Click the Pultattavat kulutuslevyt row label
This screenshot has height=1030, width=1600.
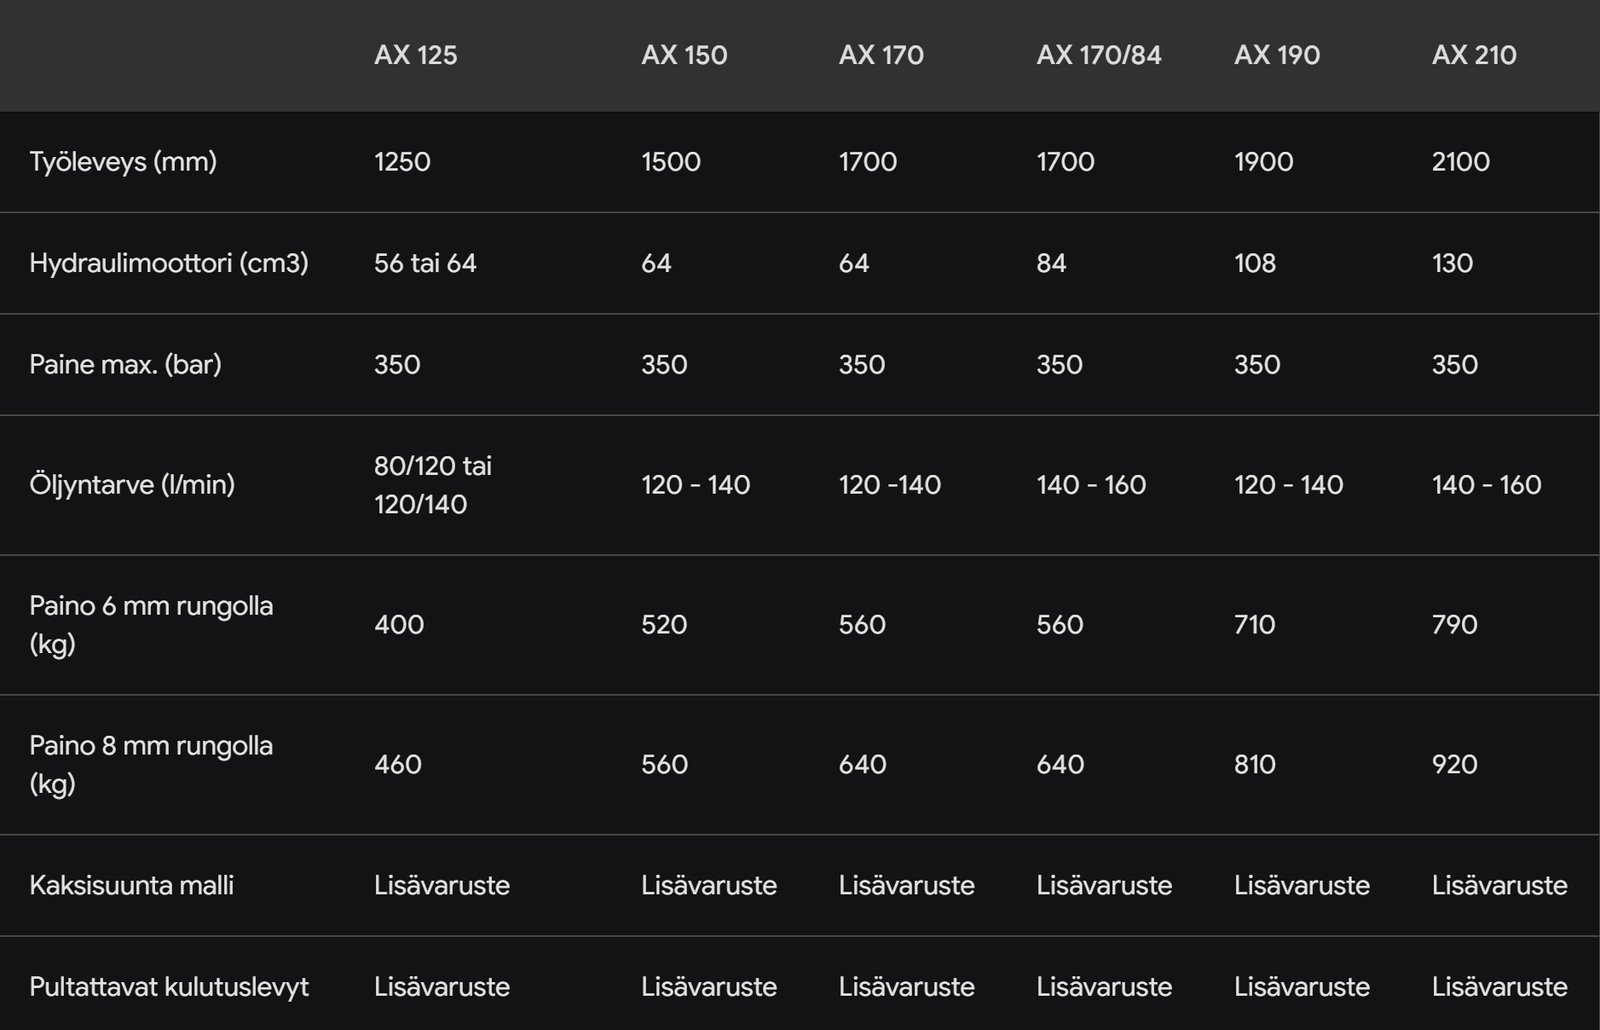click(x=169, y=987)
